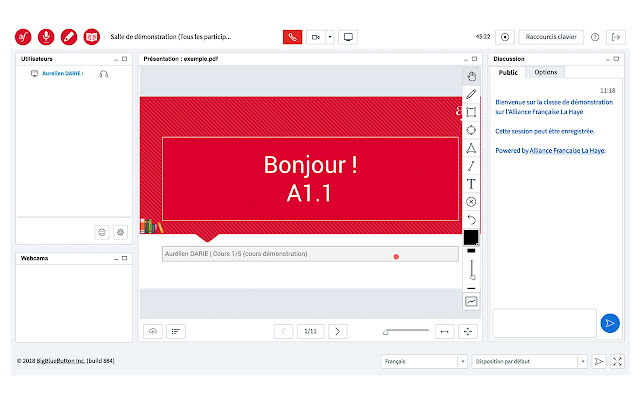Fit presentation to page button
640x400 pixels.
pyautogui.click(x=468, y=331)
